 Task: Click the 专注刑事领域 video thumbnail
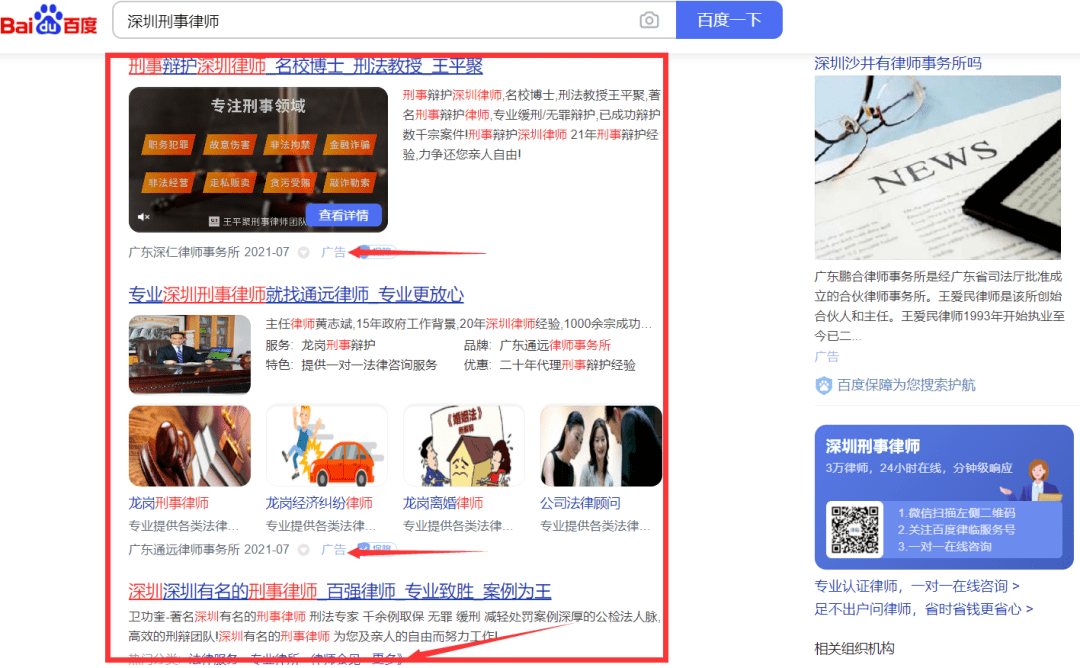coord(258,159)
